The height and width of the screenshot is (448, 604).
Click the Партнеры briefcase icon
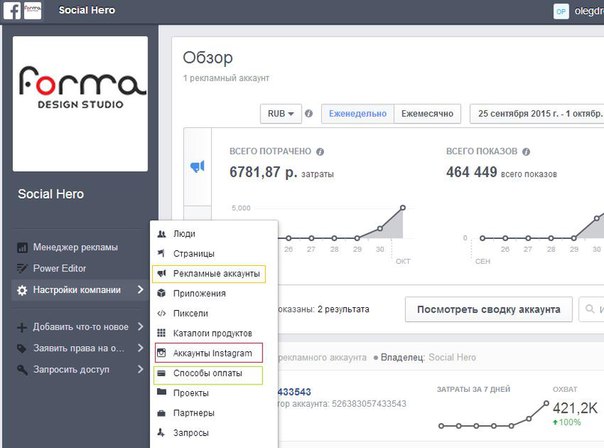[161, 413]
